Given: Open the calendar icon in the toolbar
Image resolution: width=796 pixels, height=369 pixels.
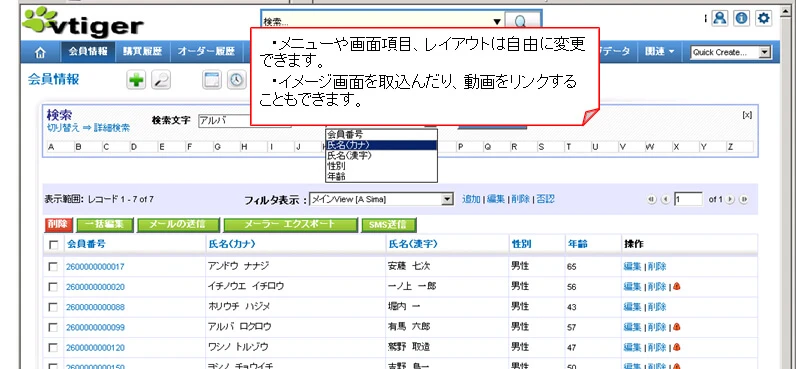Looking at the screenshot, I should pyautogui.click(x=211, y=80).
